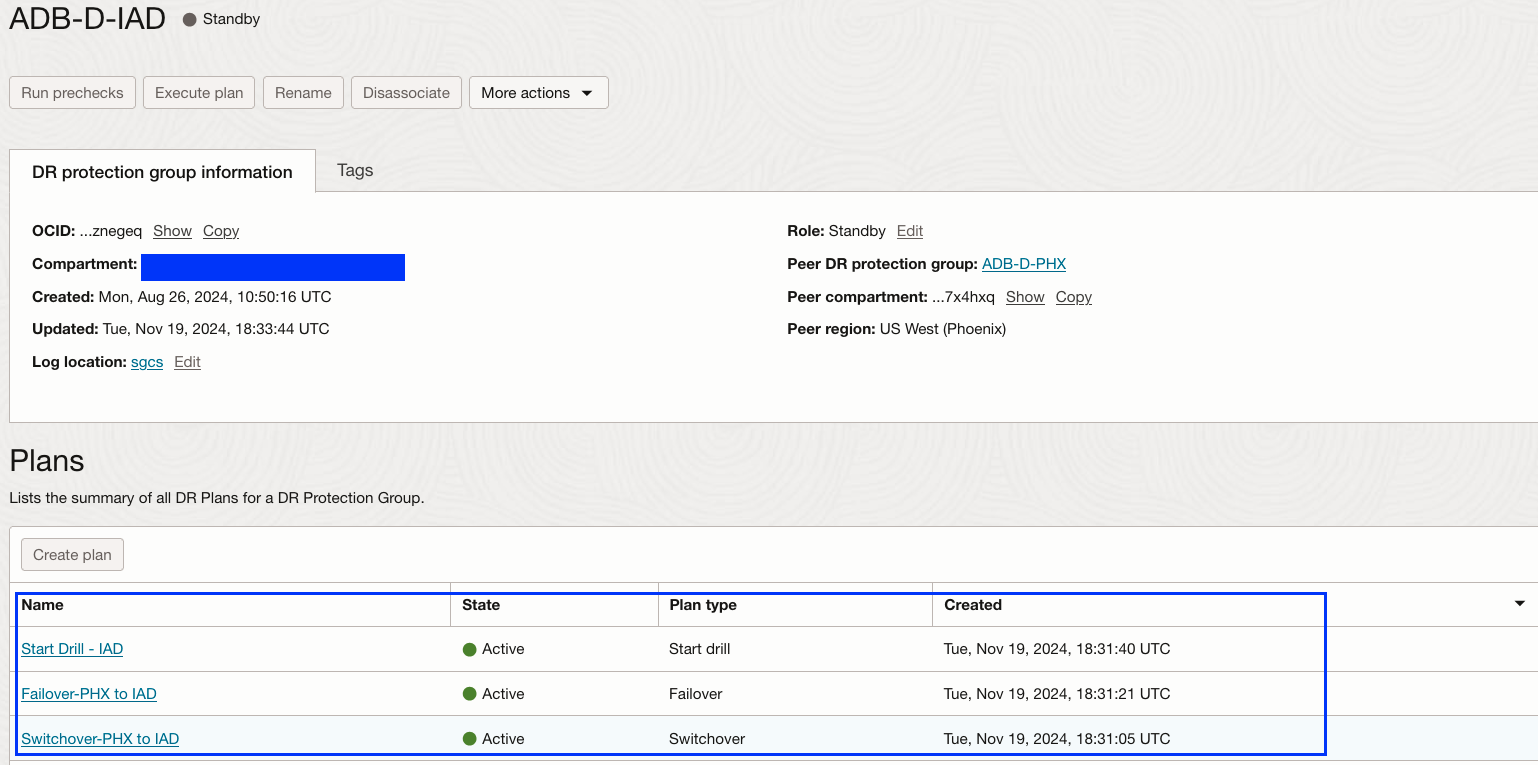
Task: Show the full OCID value
Action: [172, 231]
